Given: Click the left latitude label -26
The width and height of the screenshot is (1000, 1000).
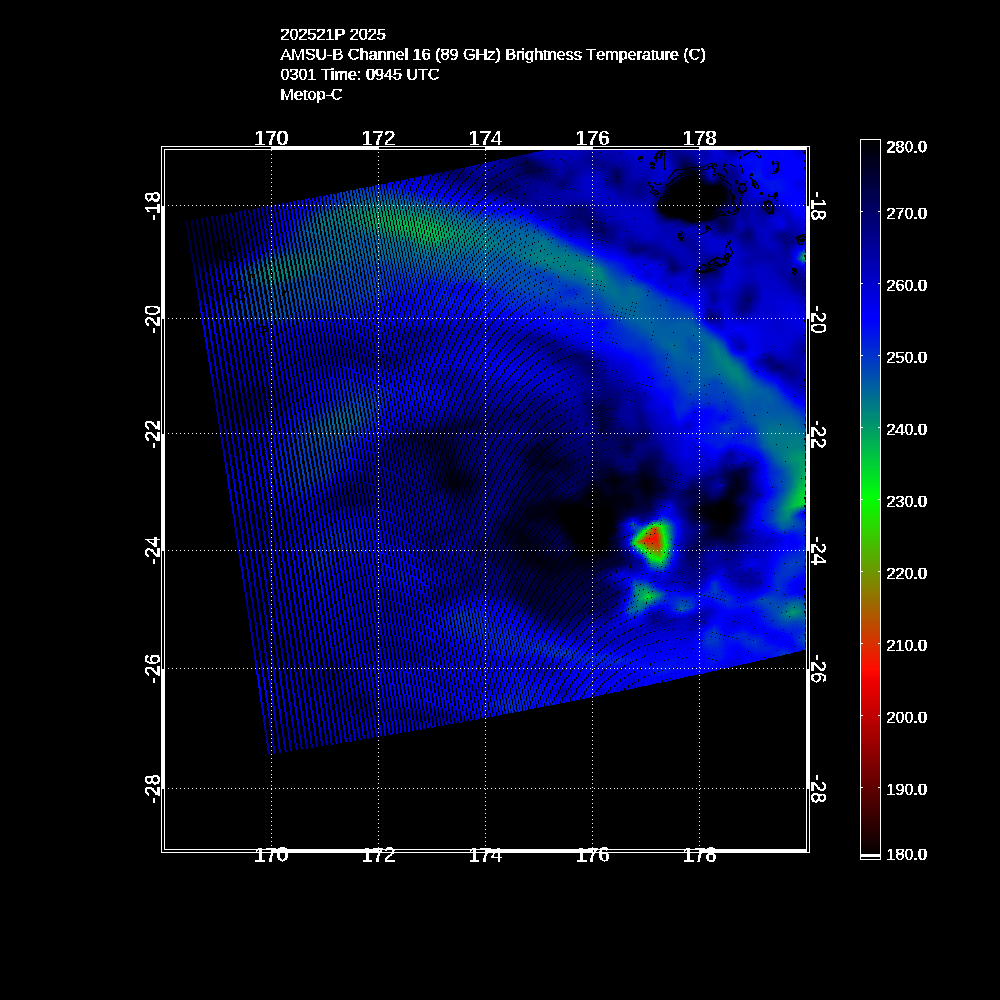Looking at the screenshot, I should 152,668.
